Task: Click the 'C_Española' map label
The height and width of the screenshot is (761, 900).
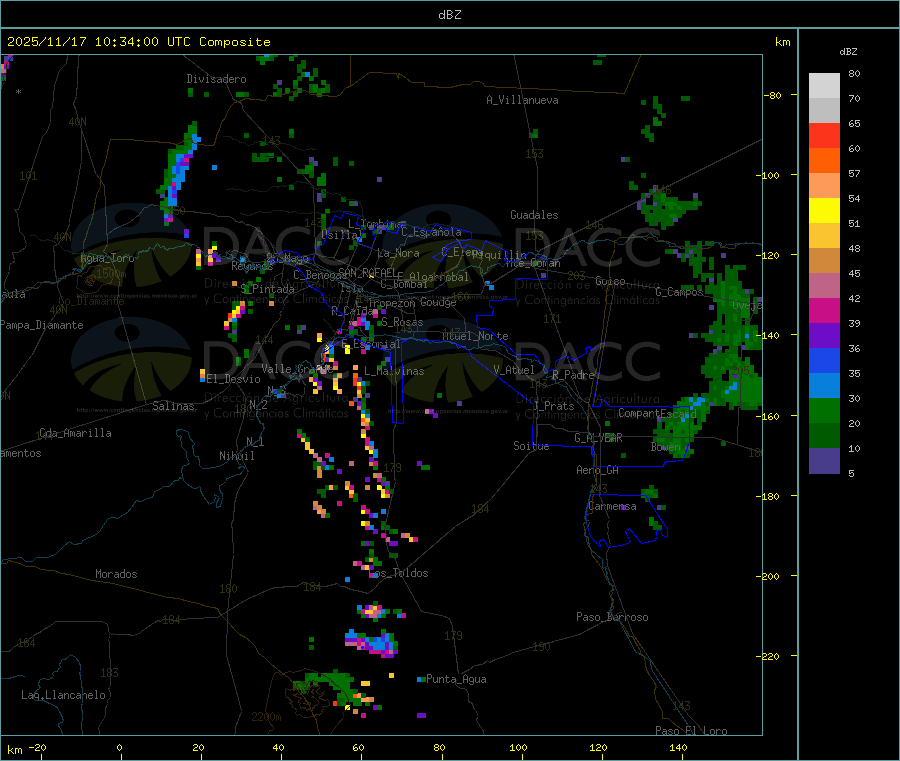Action: tap(432, 232)
